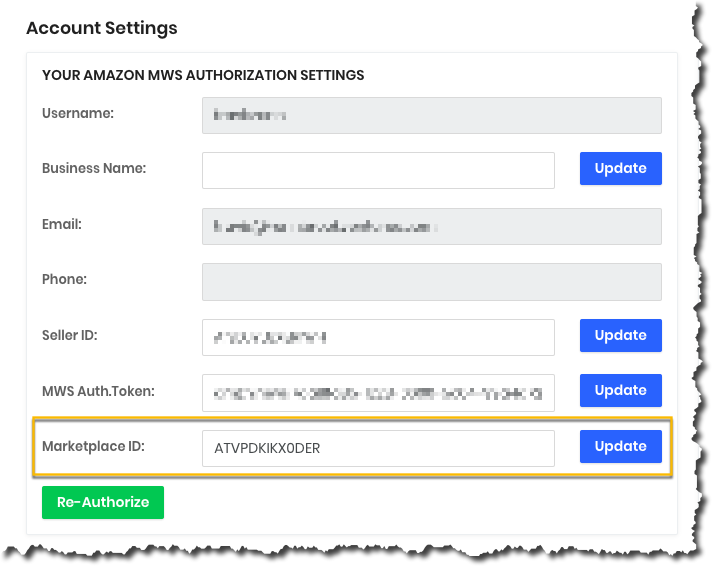Viewport: 713px width, 566px height.
Task: Click the Email label
Action: pos(61,224)
